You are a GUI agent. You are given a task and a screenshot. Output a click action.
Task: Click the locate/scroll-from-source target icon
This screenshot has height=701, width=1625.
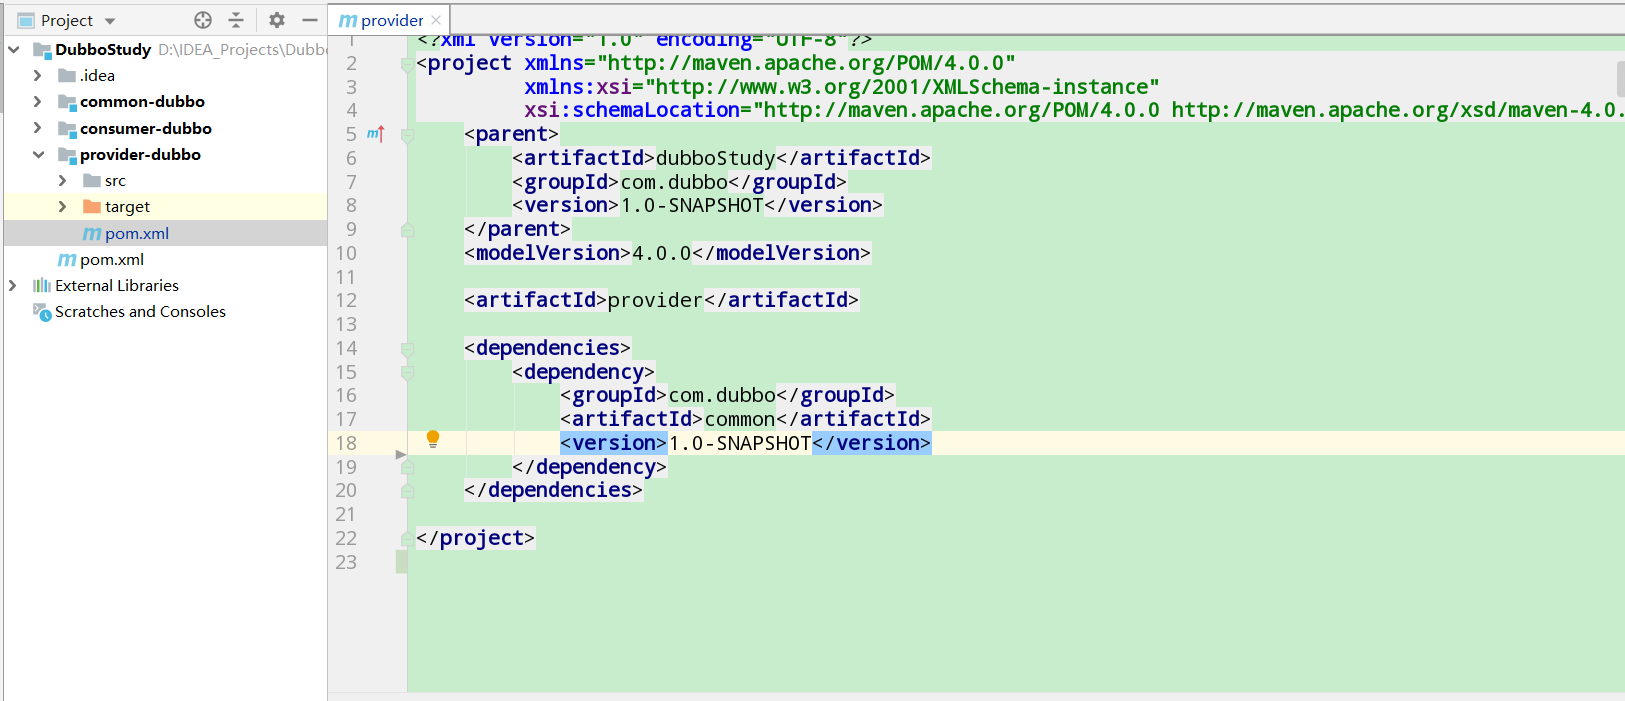coord(203,20)
